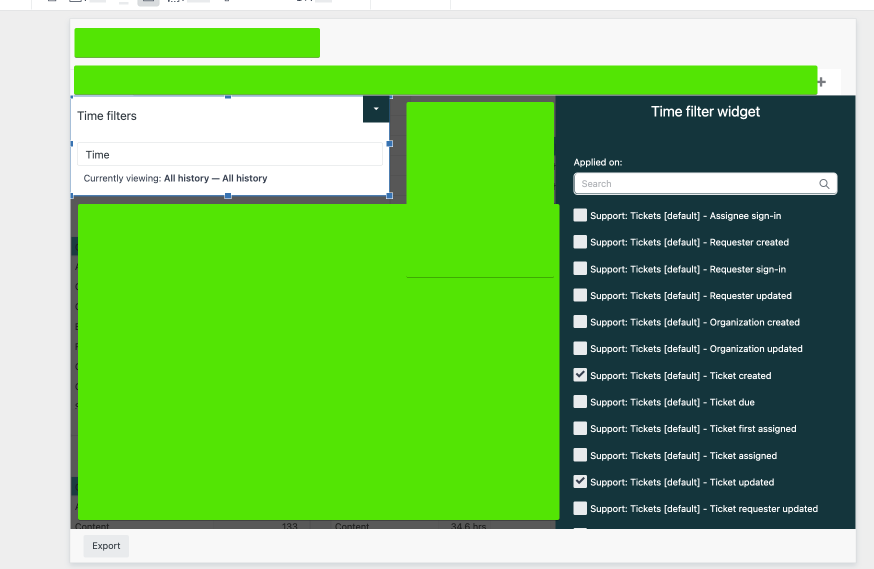Check the Organization updated option
This screenshot has height=569, width=874.
pos(580,349)
